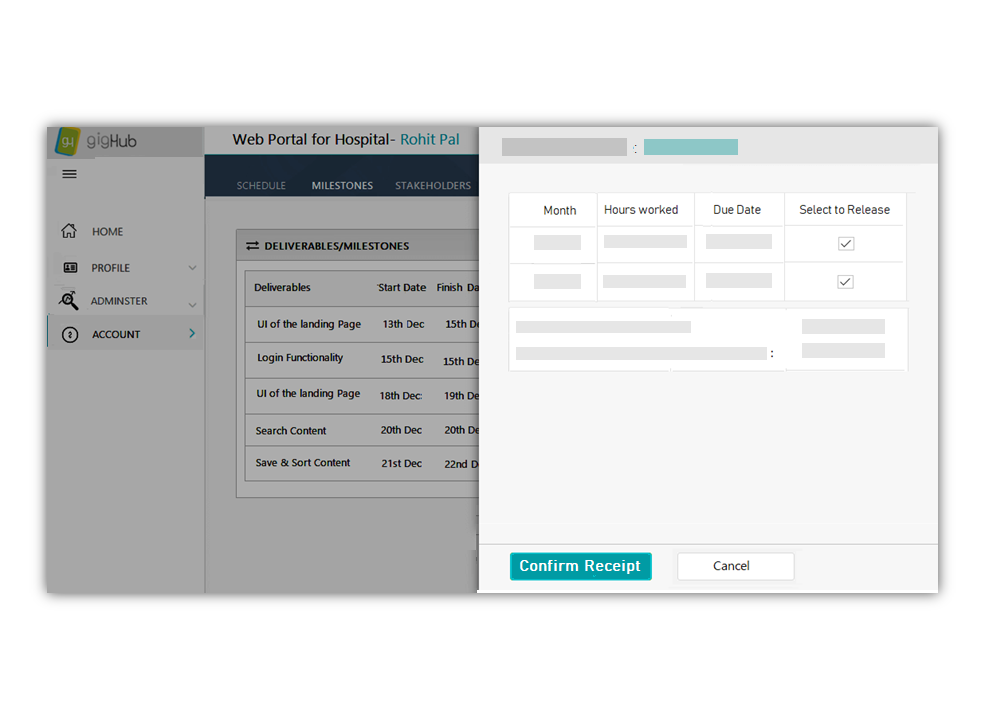The height and width of the screenshot is (724, 985).
Task: Expand the Profile menu chevron
Action: pos(192,267)
